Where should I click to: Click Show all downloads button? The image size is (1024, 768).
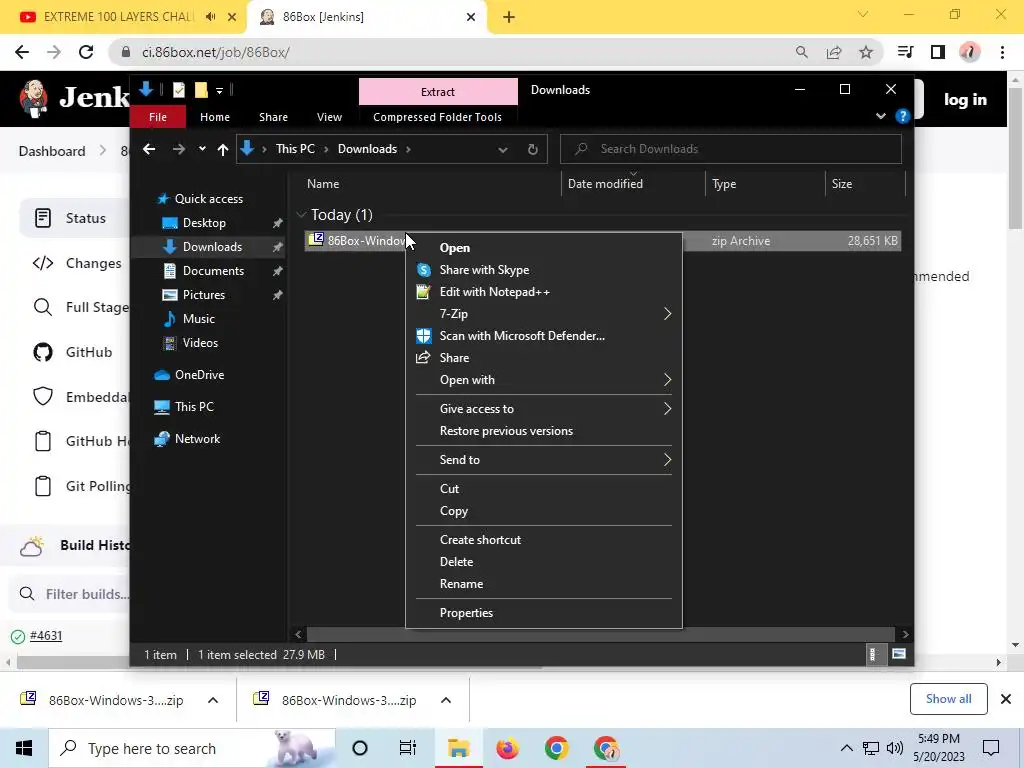[x=948, y=699]
